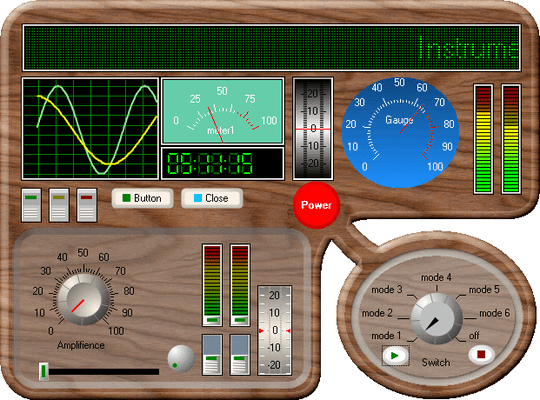The height and width of the screenshot is (400, 540).
Task: Click the horizontal slider green handle
Action: [x=43, y=371]
